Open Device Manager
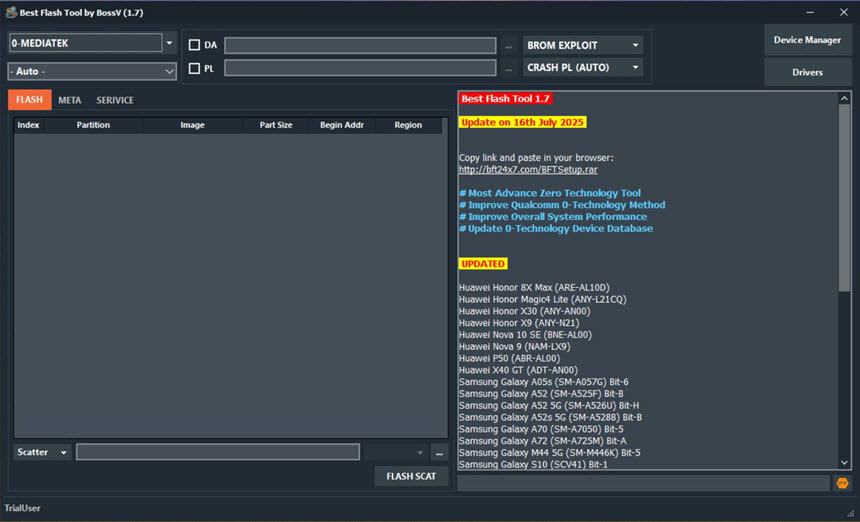Viewport: 860px width, 522px height. click(x=807, y=40)
